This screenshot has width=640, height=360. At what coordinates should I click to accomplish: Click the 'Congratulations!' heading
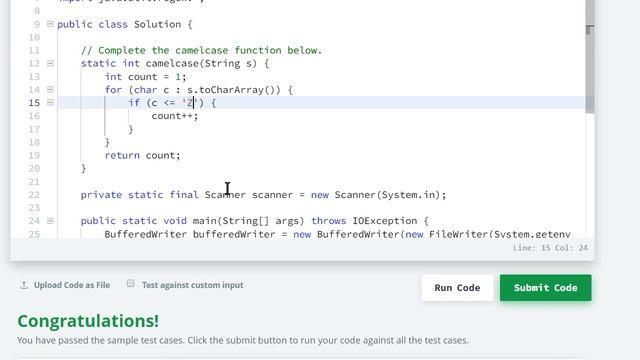[x=88, y=321]
